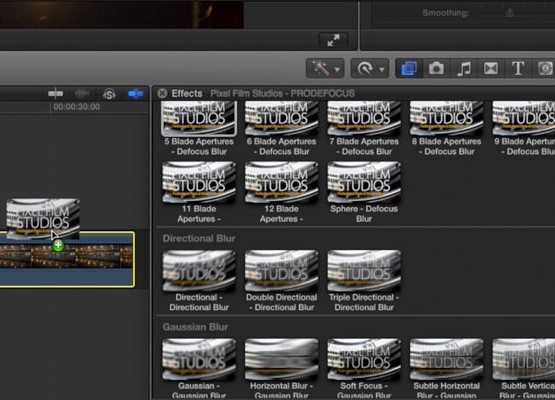Toggle audio skimming waveform icon
Image resolution: width=555 pixels, height=400 pixels.
click(x=82, y=93)
